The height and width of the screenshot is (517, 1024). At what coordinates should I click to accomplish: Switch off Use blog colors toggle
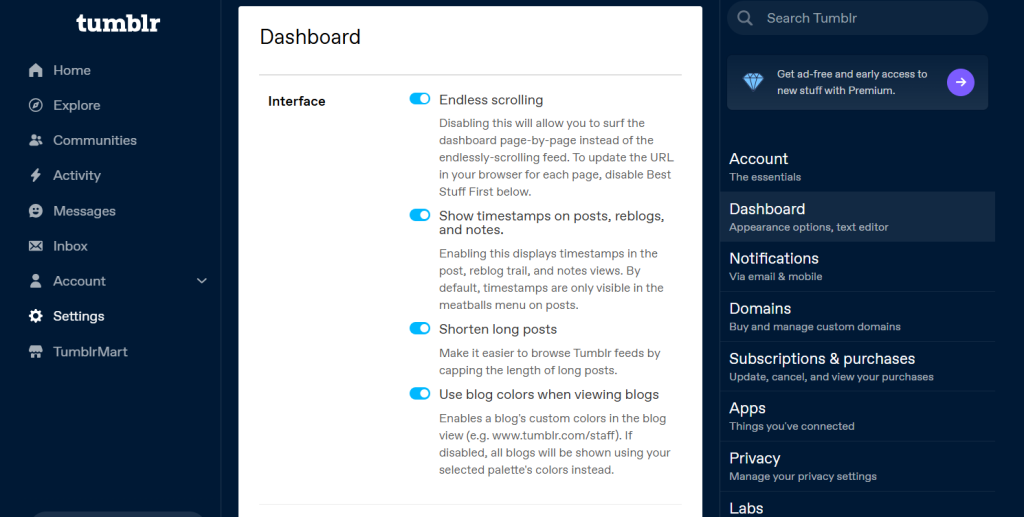[x=420, y=394]
